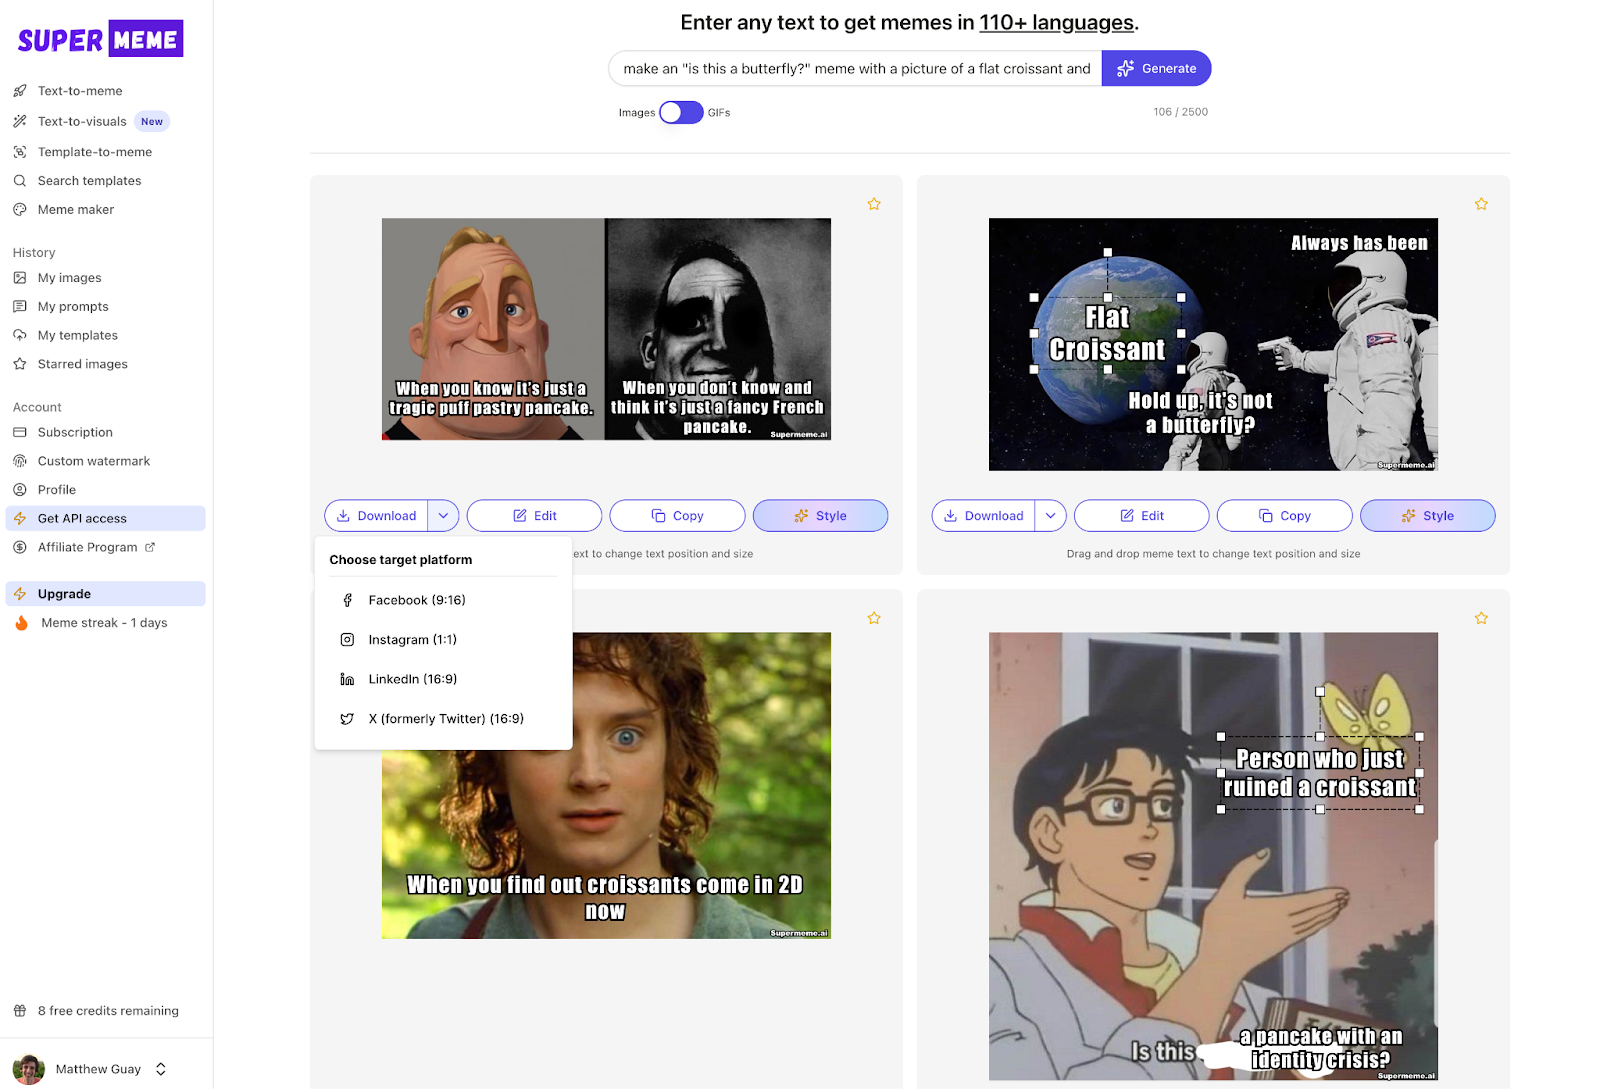Viewport: 1600px width, 1089px height.
Task: Click the SUPERMEME logo
Action: pyautogui.click(x=98, y=38)
